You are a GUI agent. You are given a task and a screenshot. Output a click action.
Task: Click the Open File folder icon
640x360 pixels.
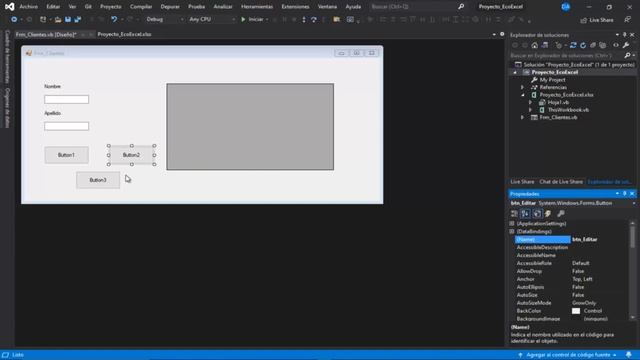[x=58, y=20]
